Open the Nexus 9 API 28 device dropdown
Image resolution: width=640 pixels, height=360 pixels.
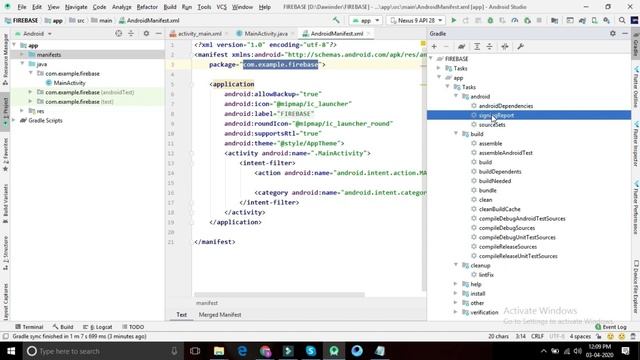click(x=416, y=20)
